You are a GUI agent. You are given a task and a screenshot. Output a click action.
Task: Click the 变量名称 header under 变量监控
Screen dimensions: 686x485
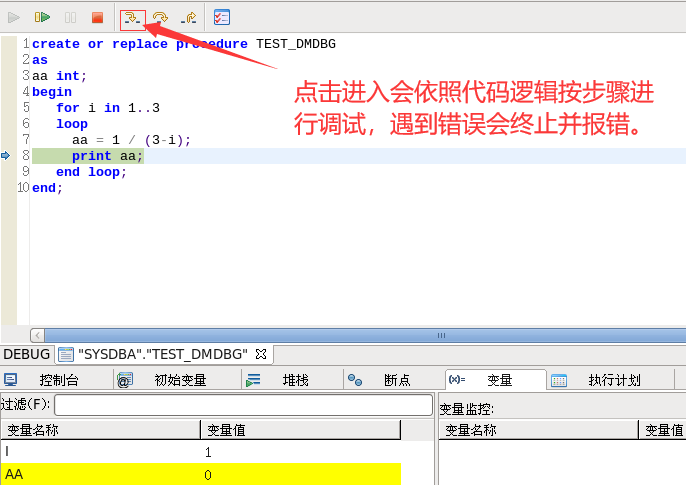coord(539,430)
